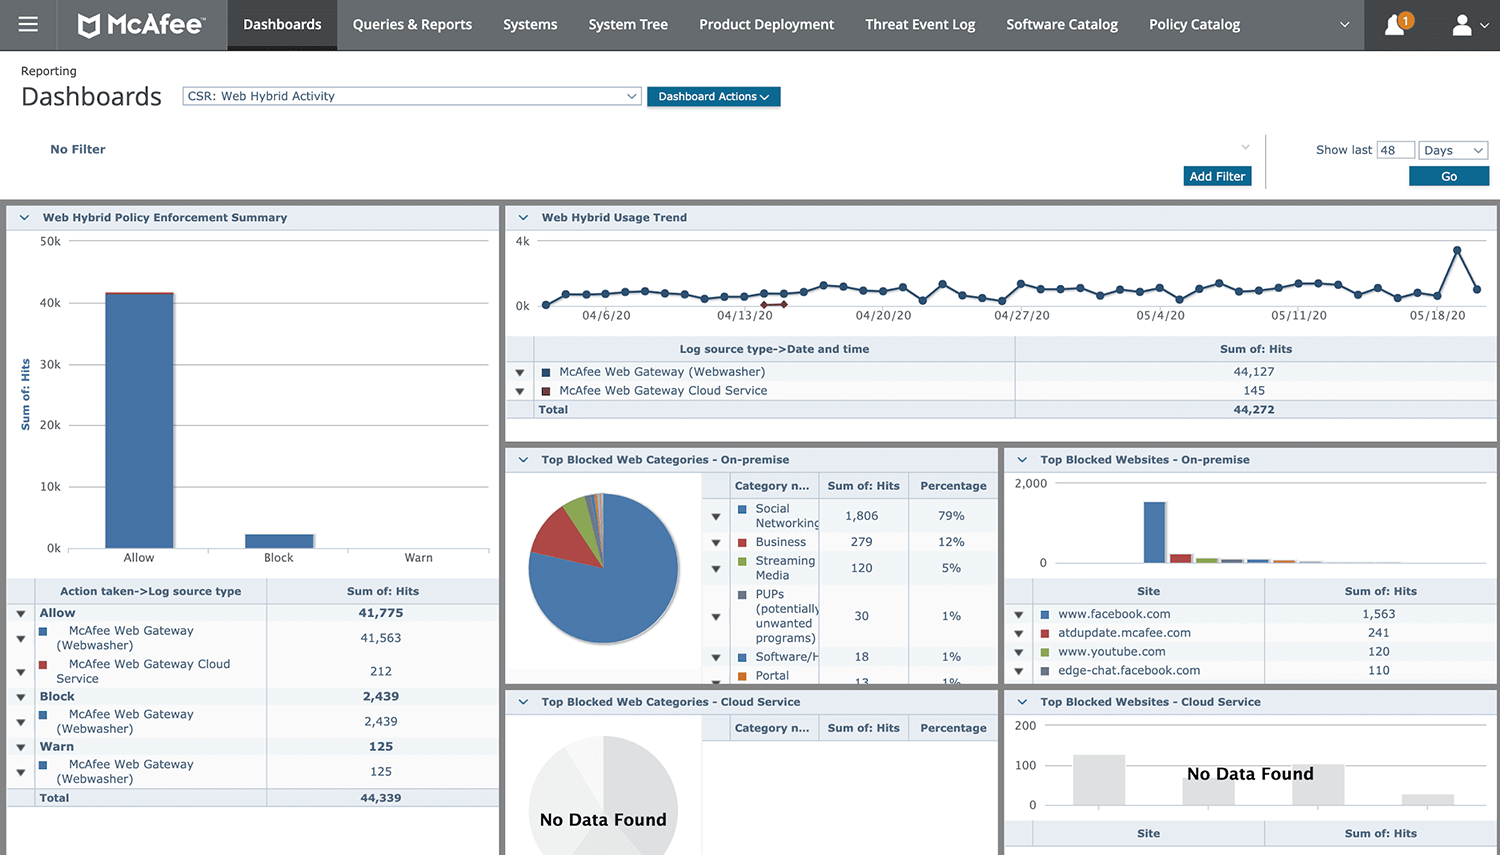The width and height of the screenshot is (1500, 855).
Task: Open the System Tree
Action: click(628, 25)
